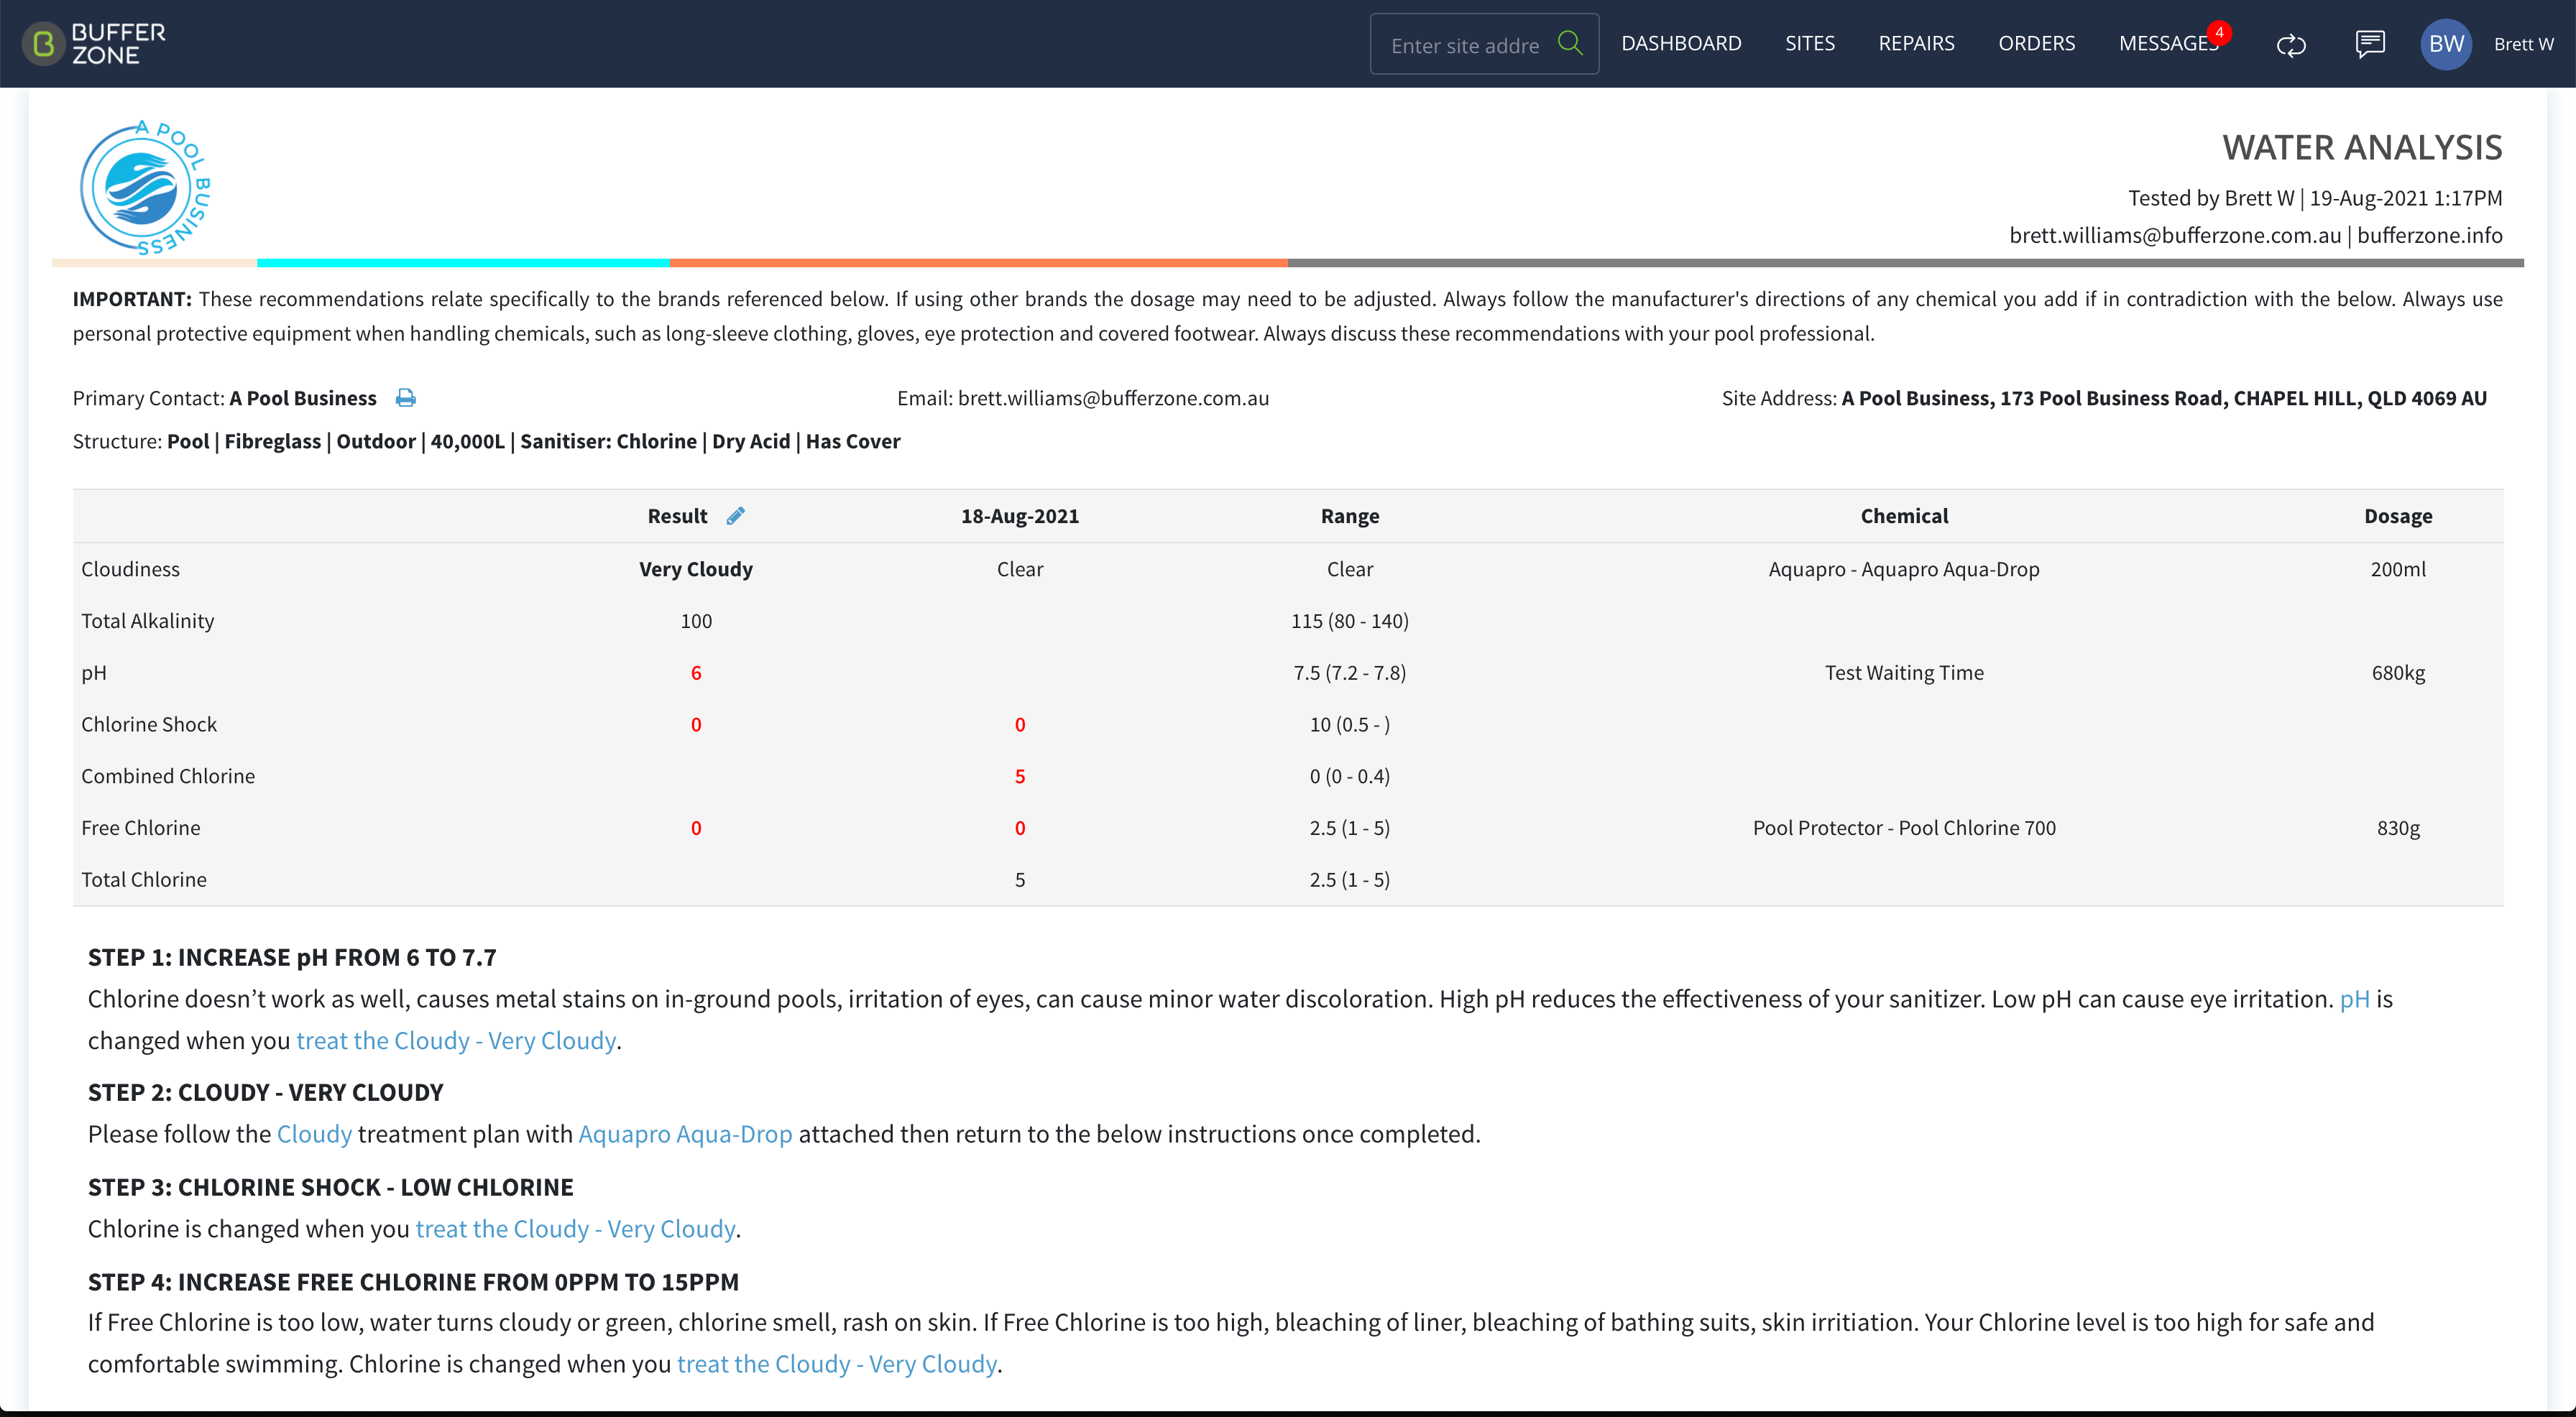Screen dimensions: 2576x1417
Task: Follow Step 3 treat the Cloudy link
Action: click(575, 1229)
